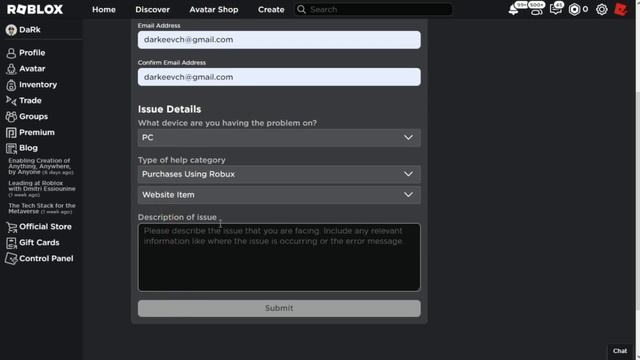Click the search magnifier icon
The image size is (640, 360).
(301, 9)
